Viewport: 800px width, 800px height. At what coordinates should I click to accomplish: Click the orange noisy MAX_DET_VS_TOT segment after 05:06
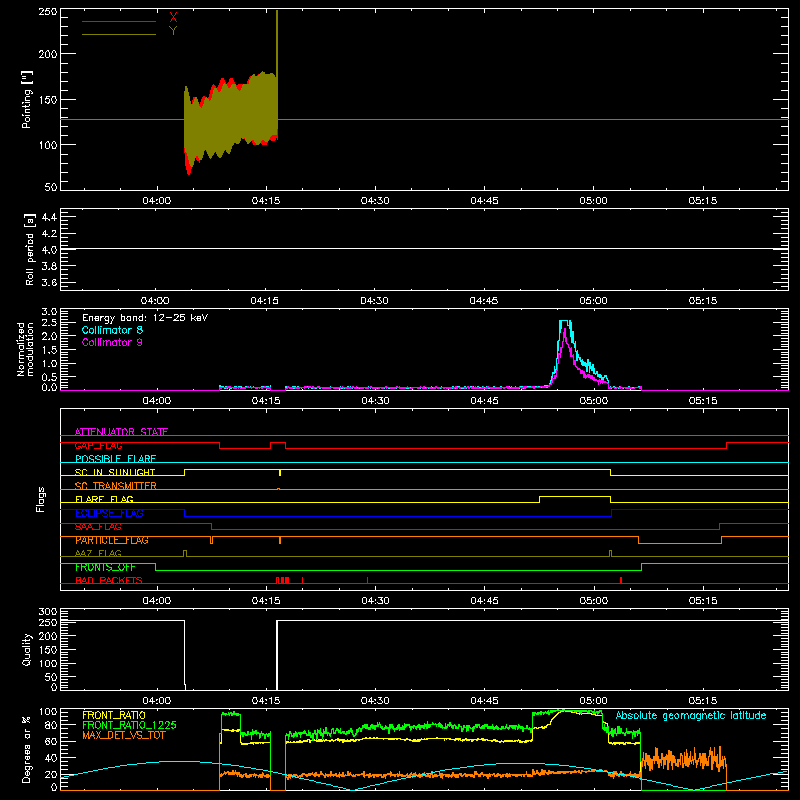point(683,760)
